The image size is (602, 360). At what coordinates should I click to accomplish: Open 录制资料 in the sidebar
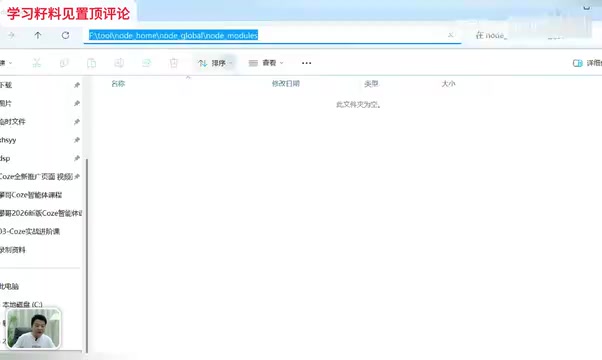click(40, 250)
